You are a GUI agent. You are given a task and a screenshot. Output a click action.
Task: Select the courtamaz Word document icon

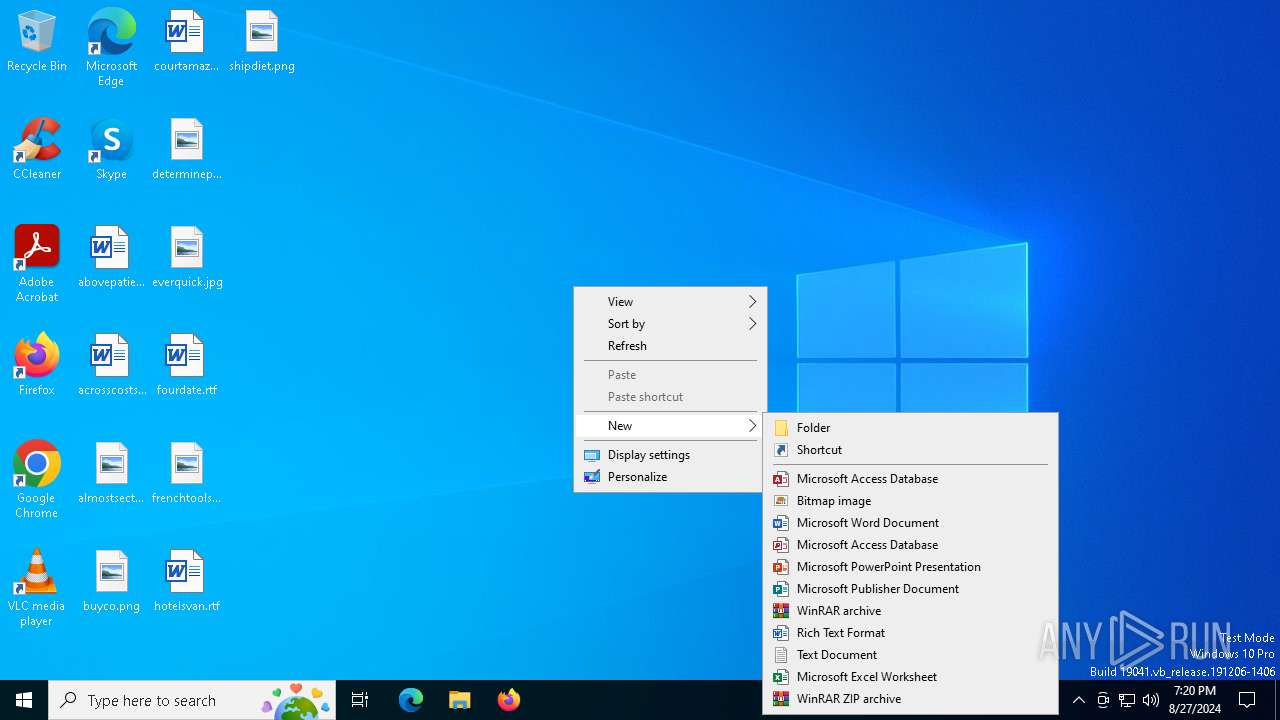186,42
